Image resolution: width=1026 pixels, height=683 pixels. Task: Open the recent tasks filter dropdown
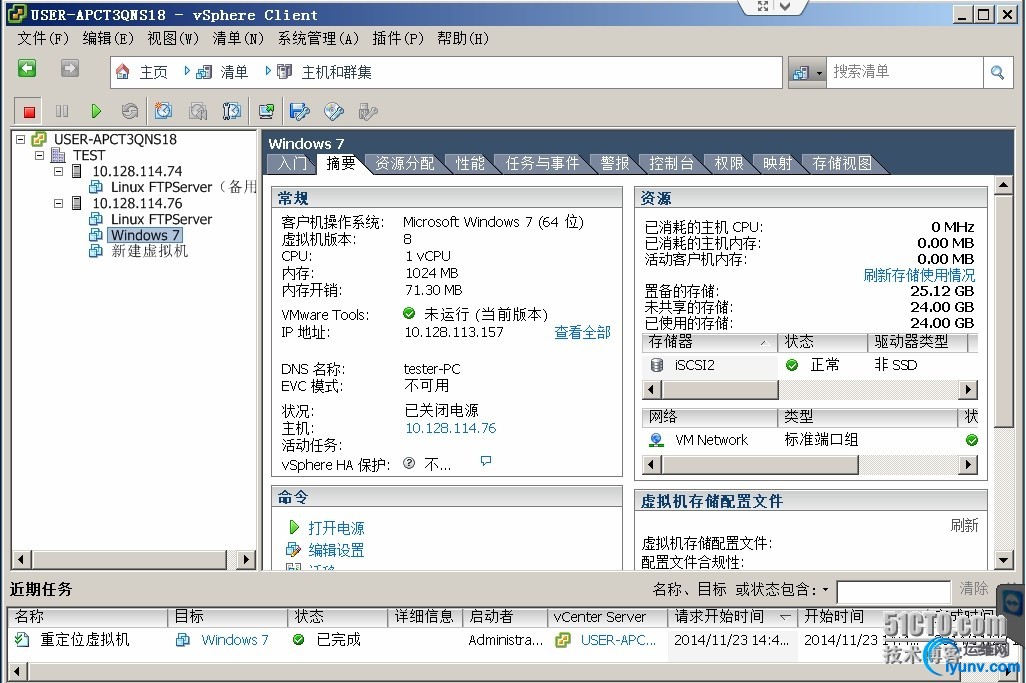[x=825, y=589]
